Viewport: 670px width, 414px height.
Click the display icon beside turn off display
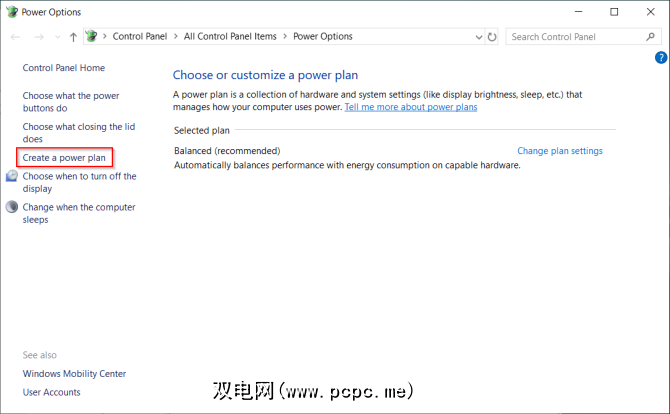[x=12, y=176]
